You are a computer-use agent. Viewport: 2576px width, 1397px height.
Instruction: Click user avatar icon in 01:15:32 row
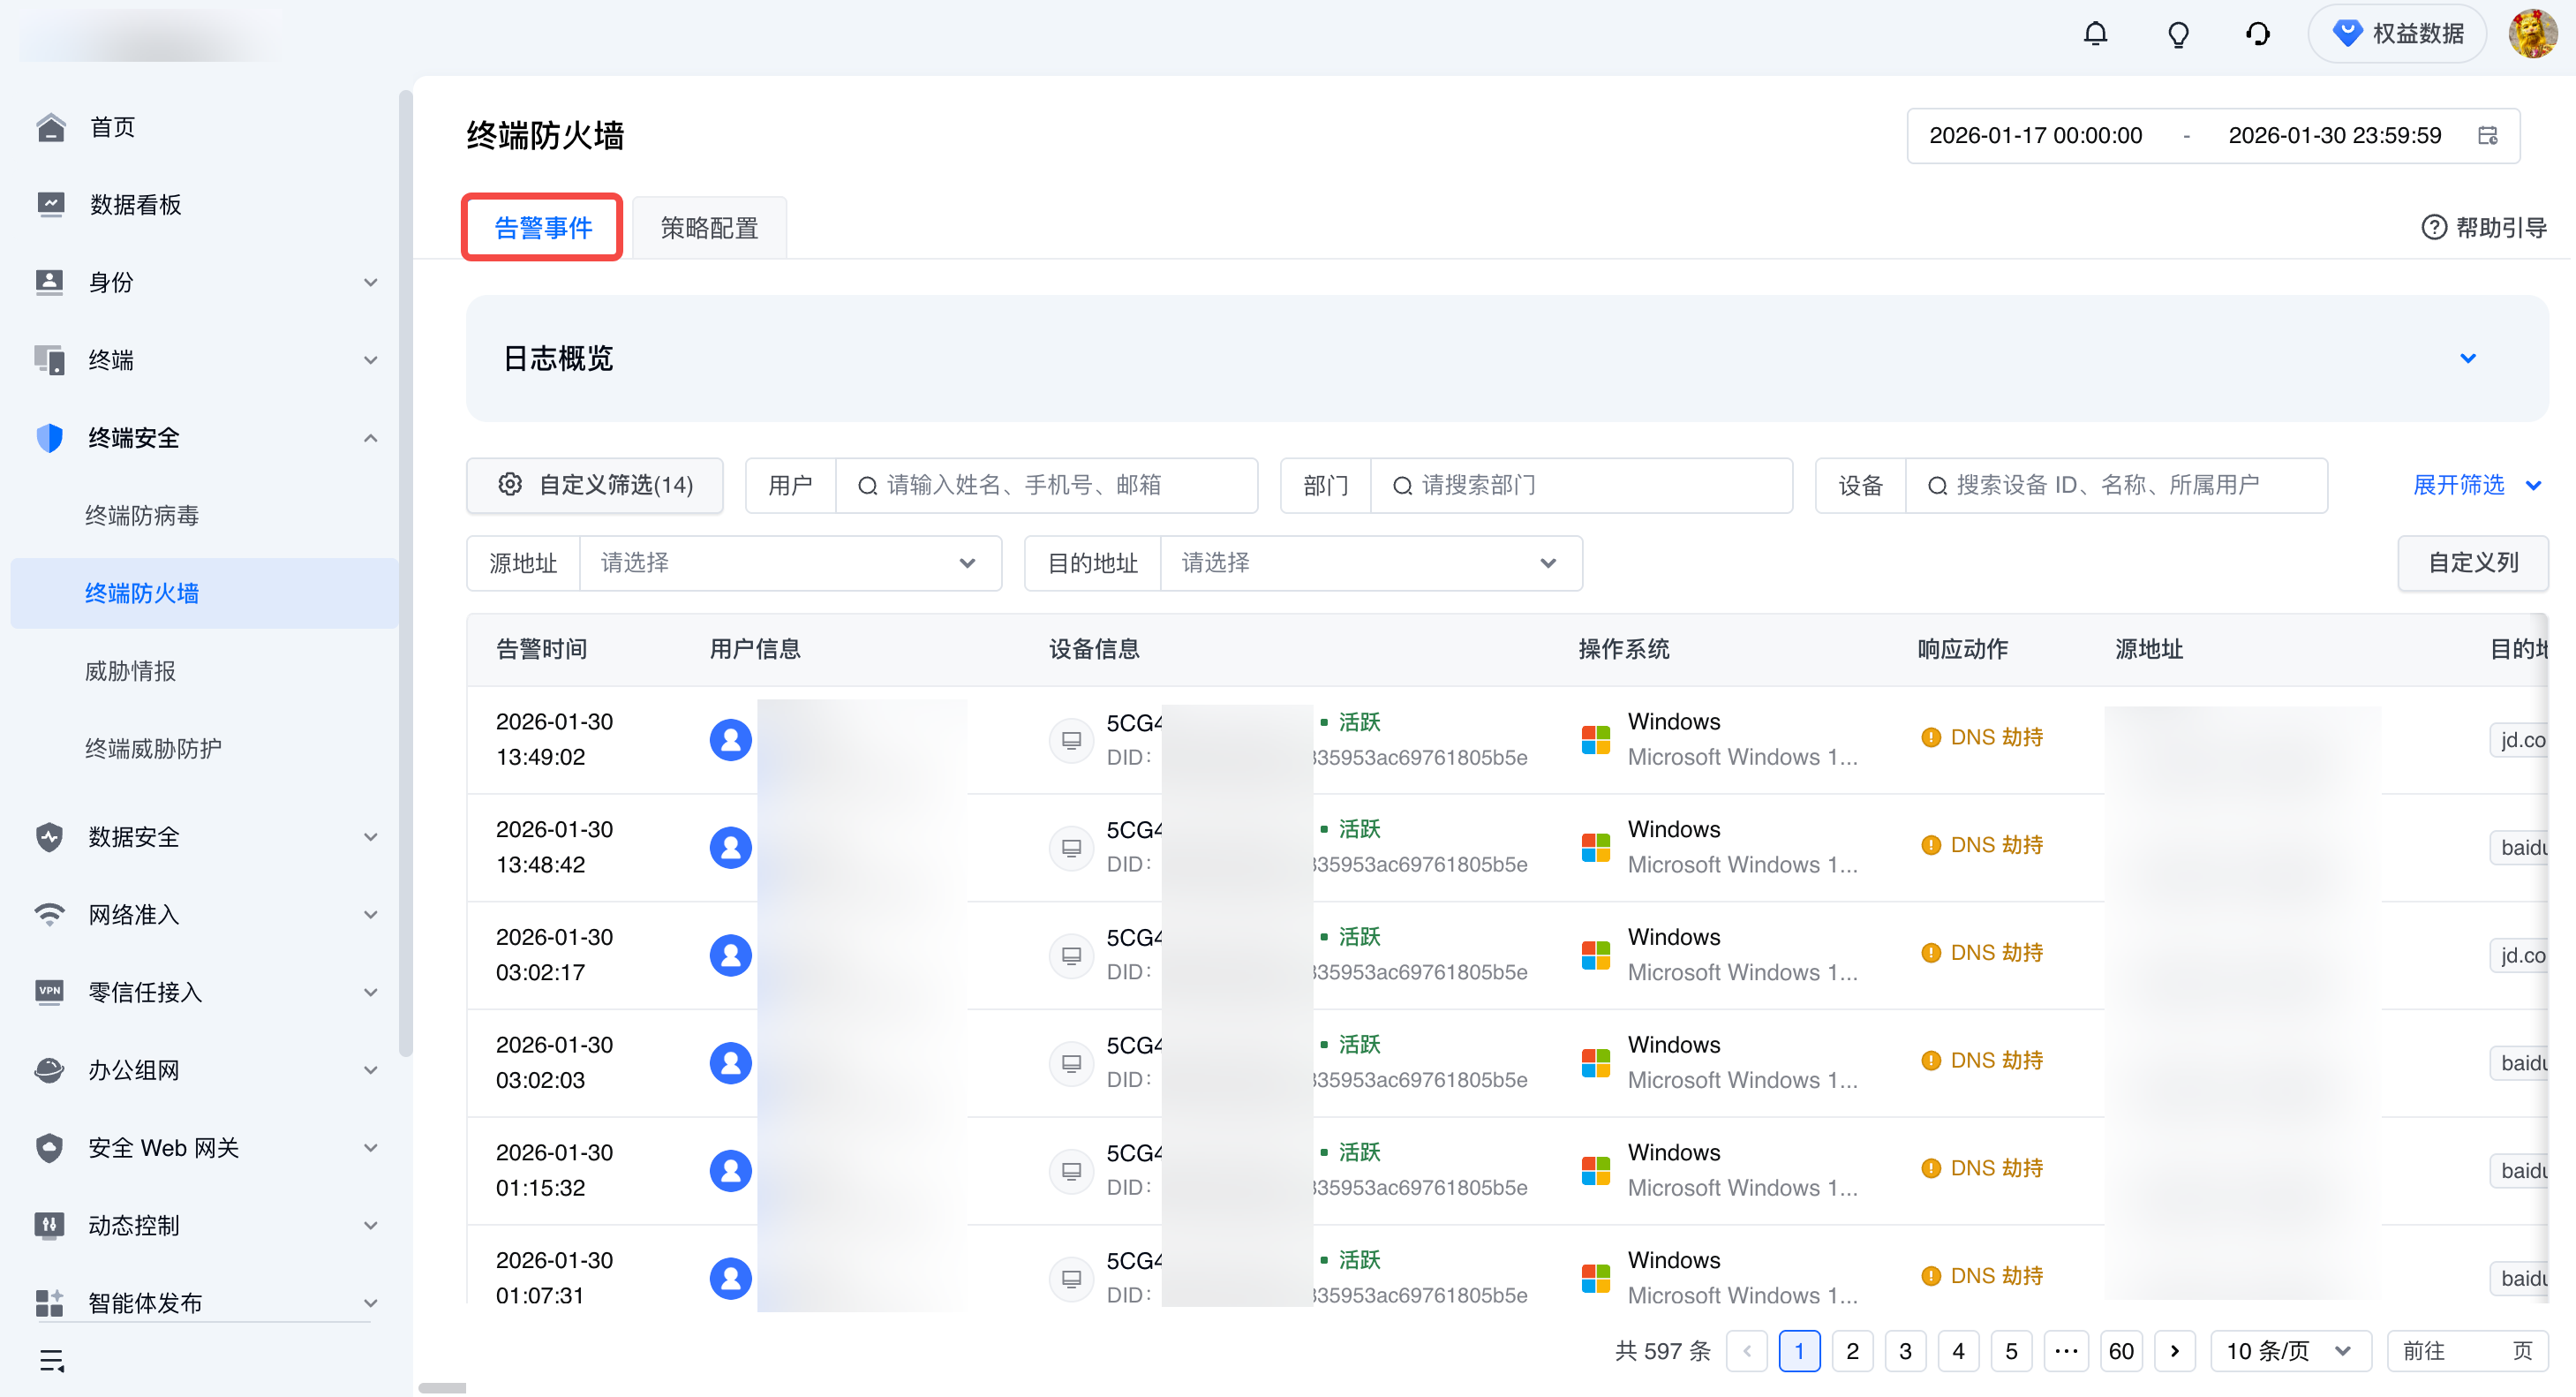[730, 1170]
